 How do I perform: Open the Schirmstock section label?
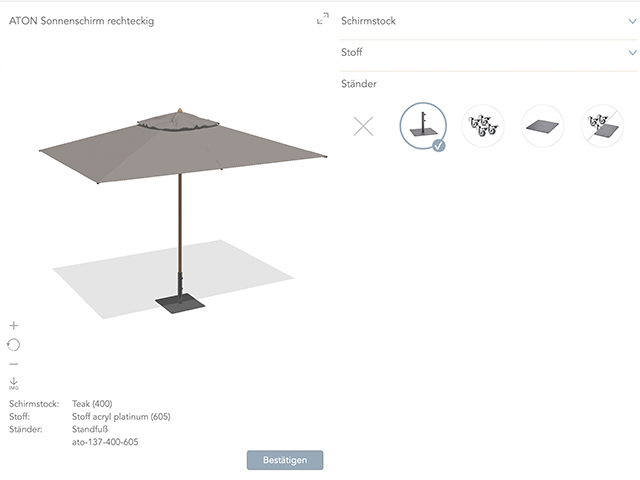coord(368,20)
